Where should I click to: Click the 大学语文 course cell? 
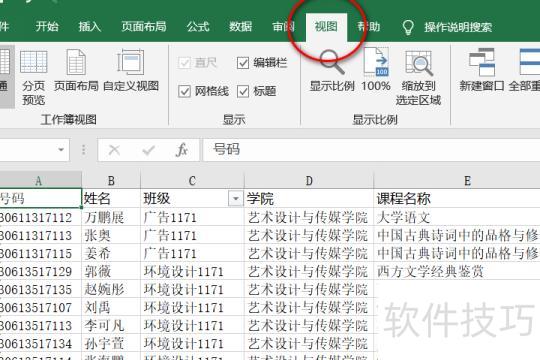(x=457, y=217)
